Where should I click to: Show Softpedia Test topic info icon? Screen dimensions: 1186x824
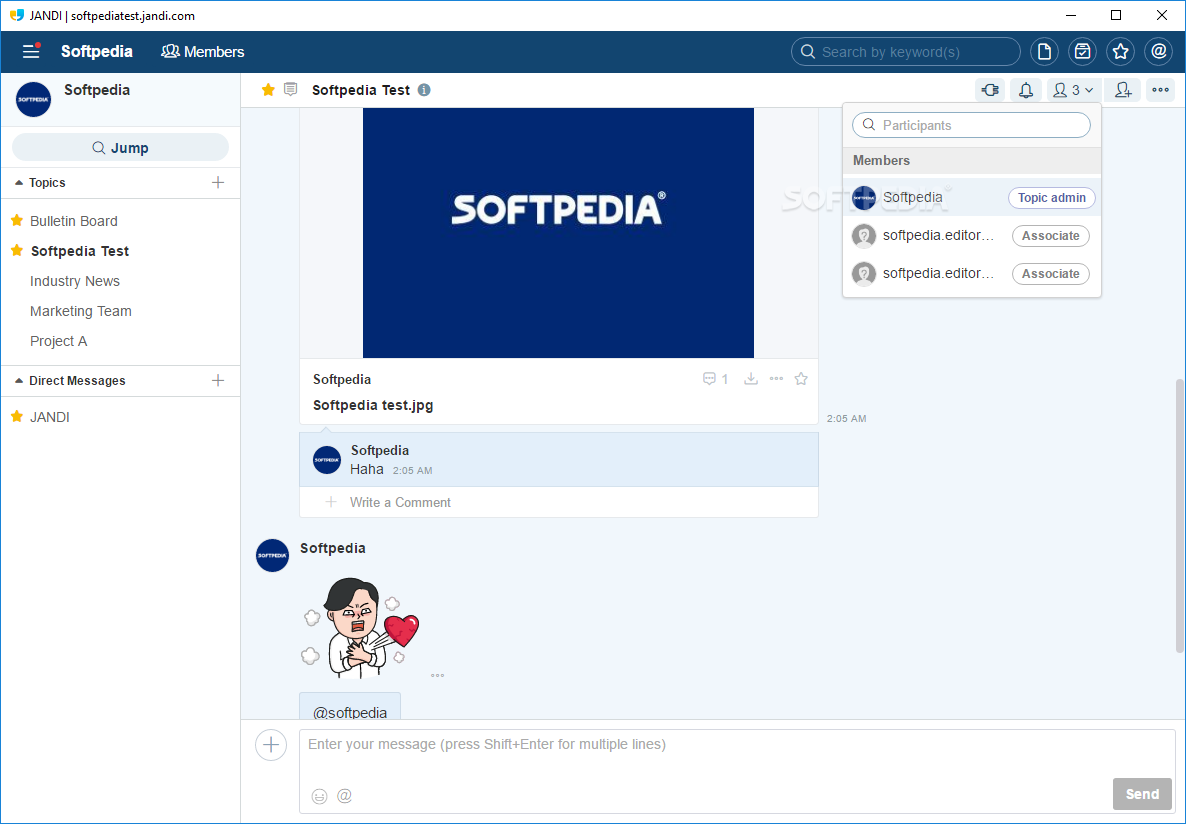[x=424, y=90]
